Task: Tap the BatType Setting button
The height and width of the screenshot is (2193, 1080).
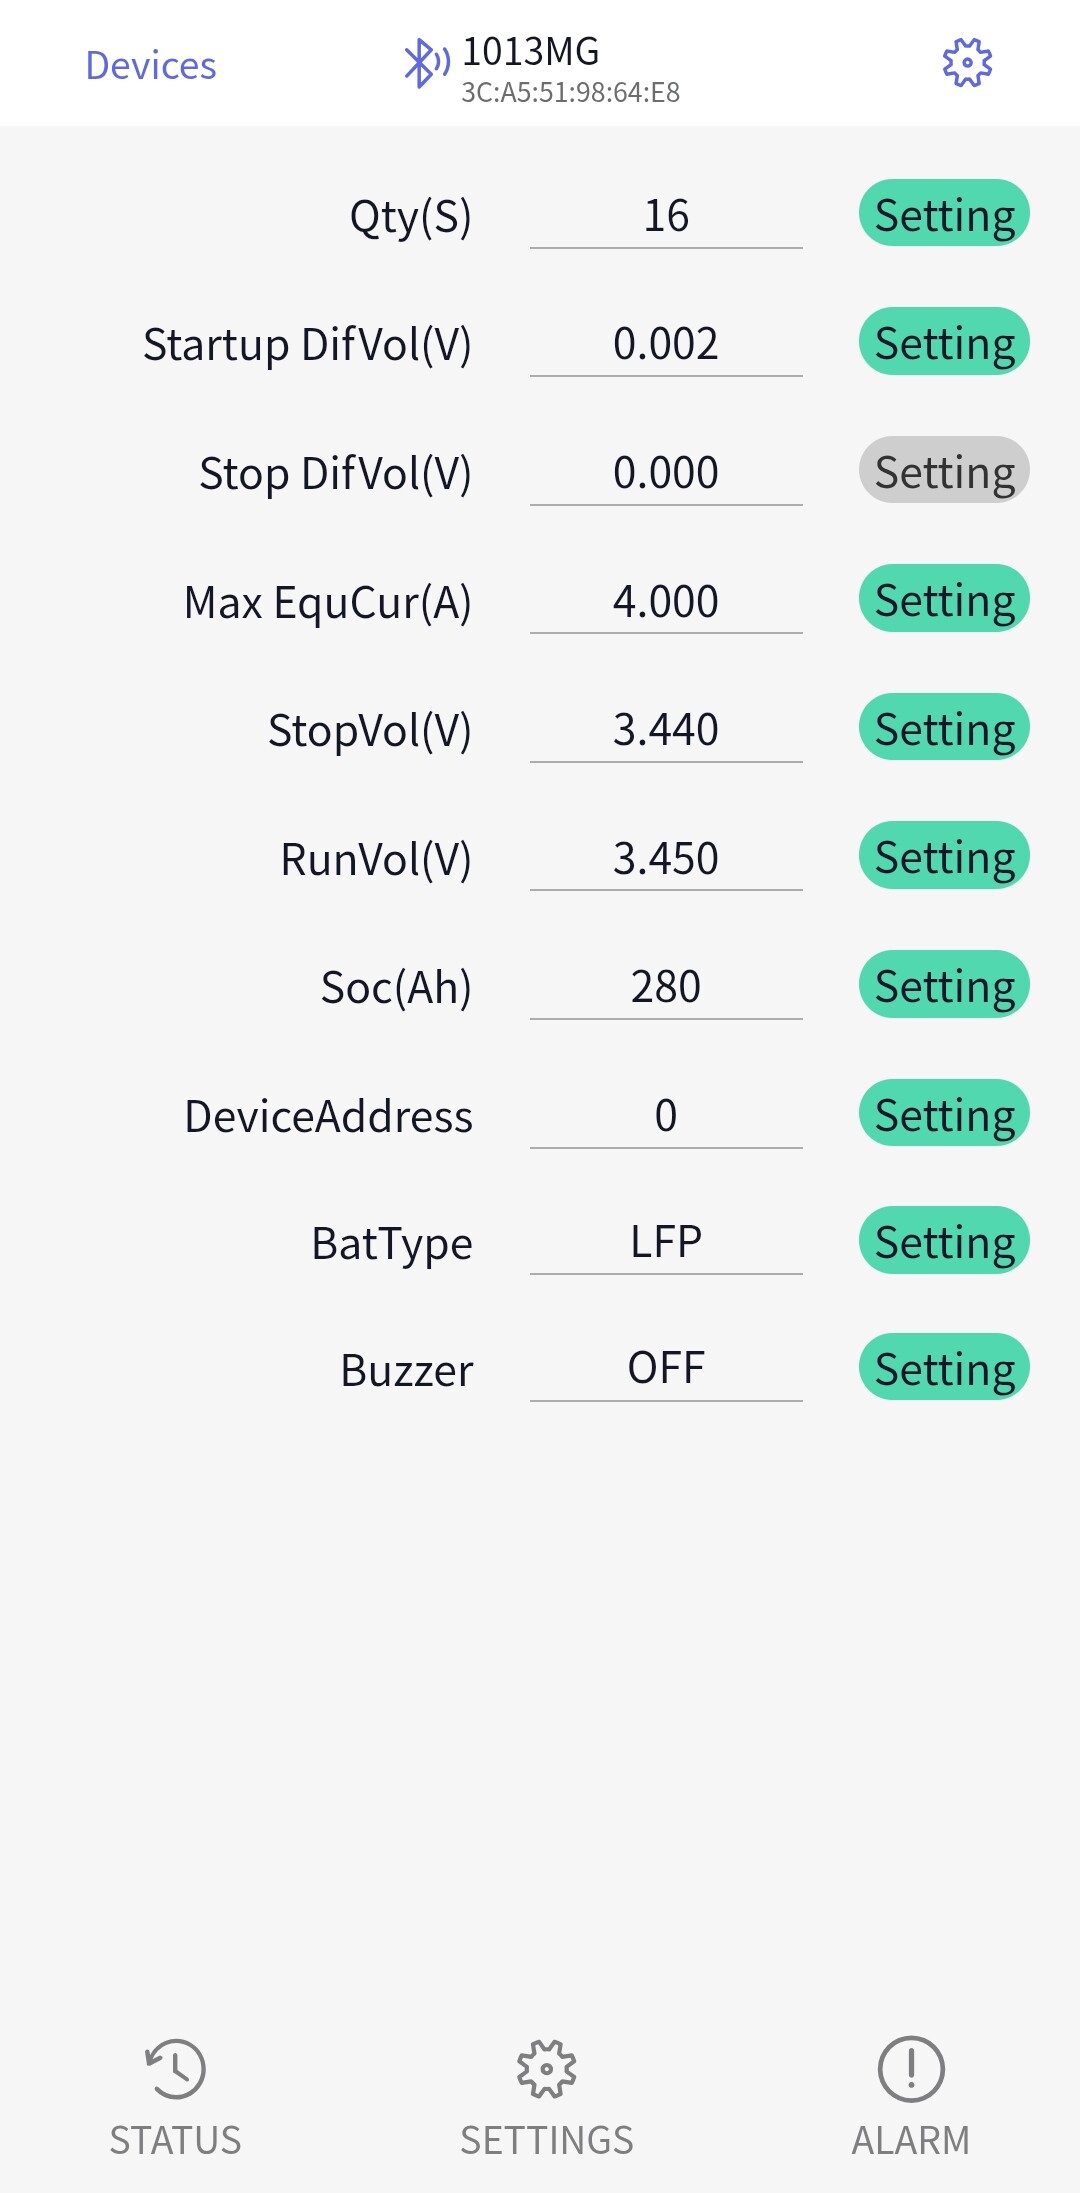Action: 944,1241
